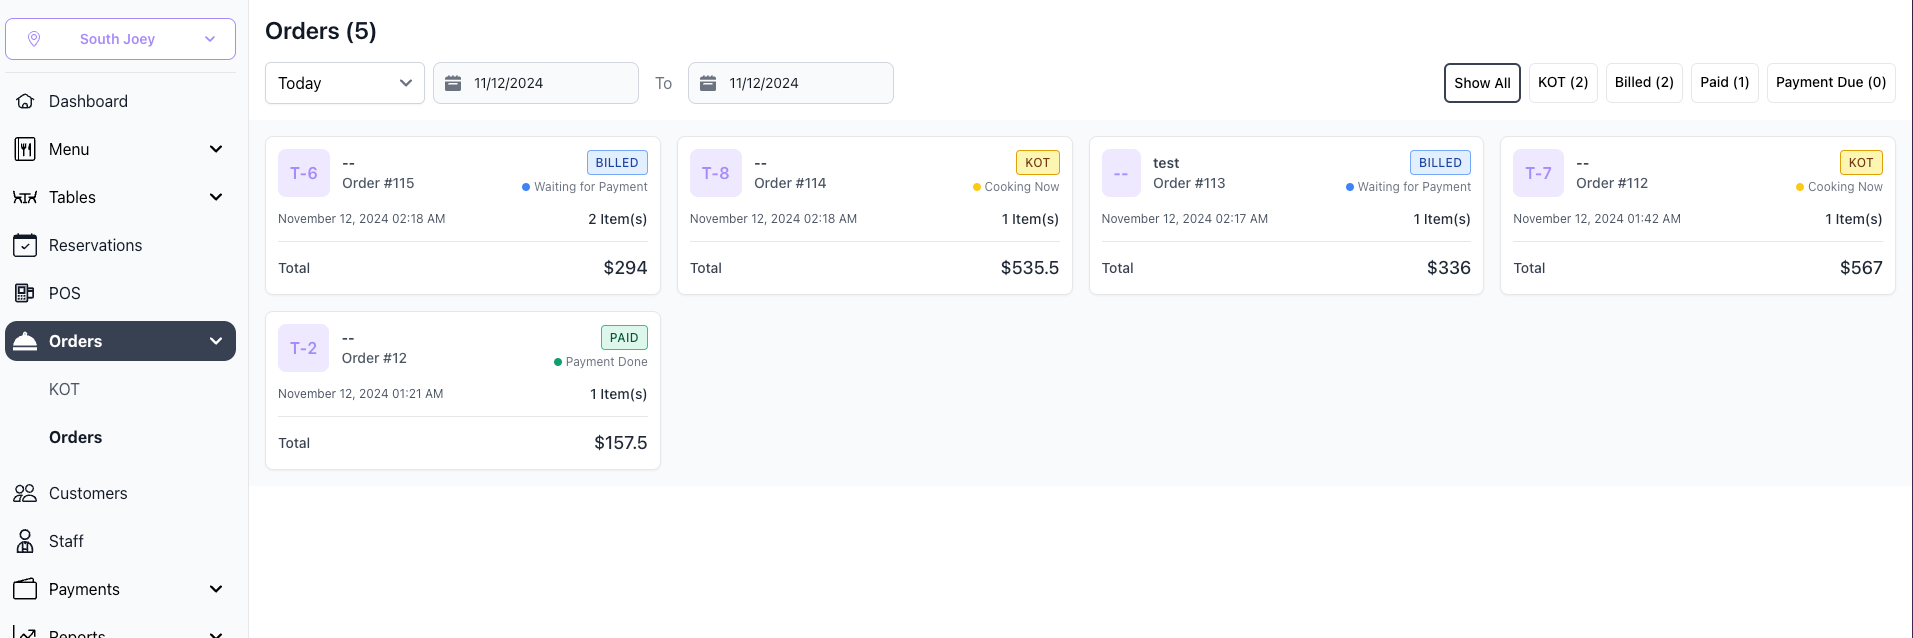Image resolution: width=1913 pixels, height=638 pixels.
Task: Click the Menu utensils icon
Action: 25,149
